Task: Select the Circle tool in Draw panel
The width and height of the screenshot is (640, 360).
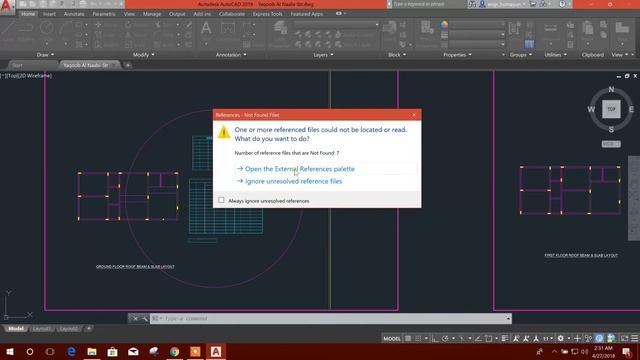Action: [x=47, y=28]
